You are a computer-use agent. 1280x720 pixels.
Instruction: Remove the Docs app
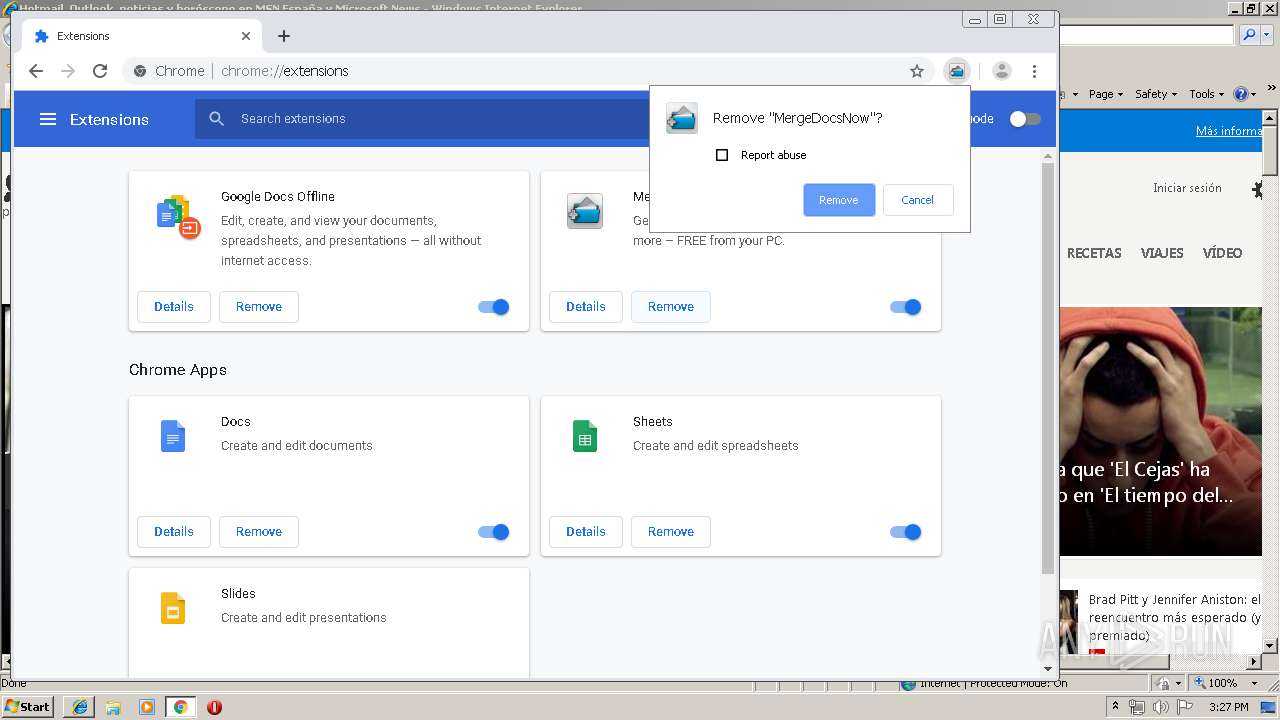tap(259, 532)
